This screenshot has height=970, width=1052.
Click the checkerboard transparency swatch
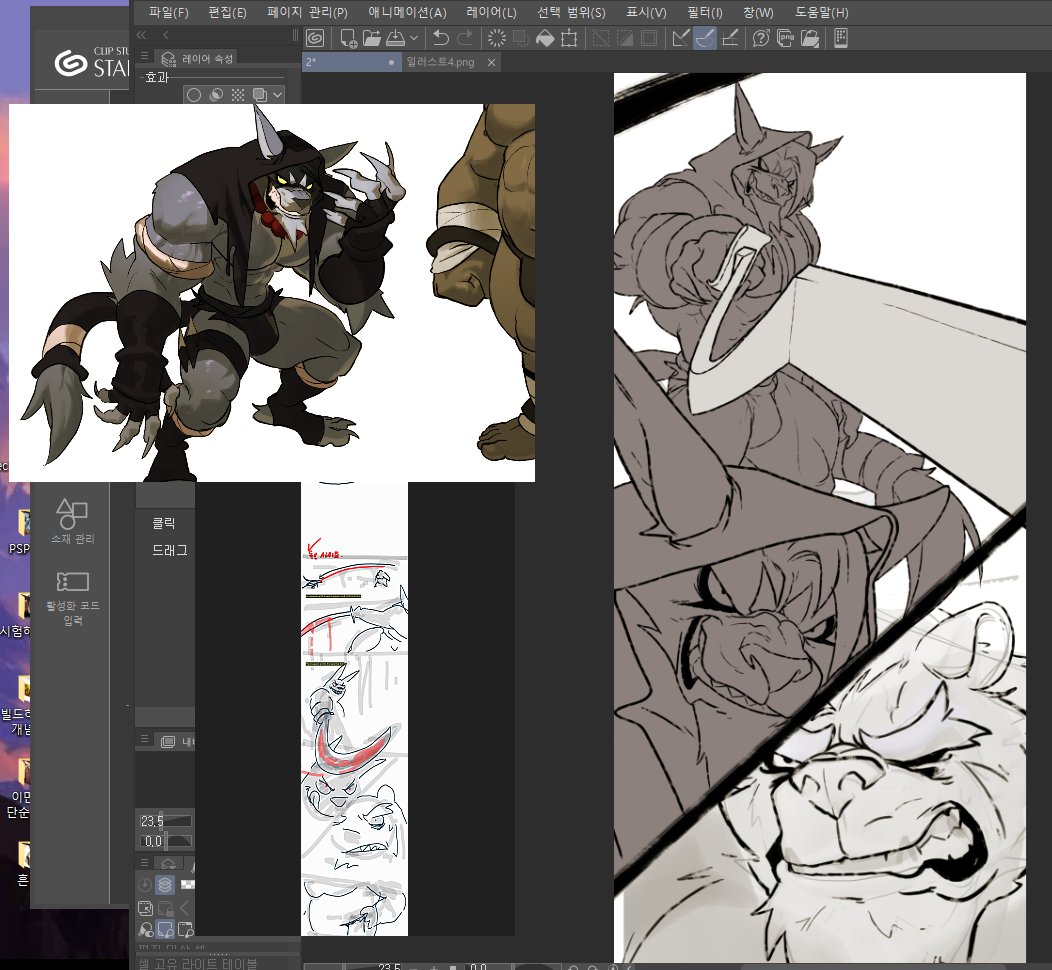pyautogui.click(x=188, y=885)
